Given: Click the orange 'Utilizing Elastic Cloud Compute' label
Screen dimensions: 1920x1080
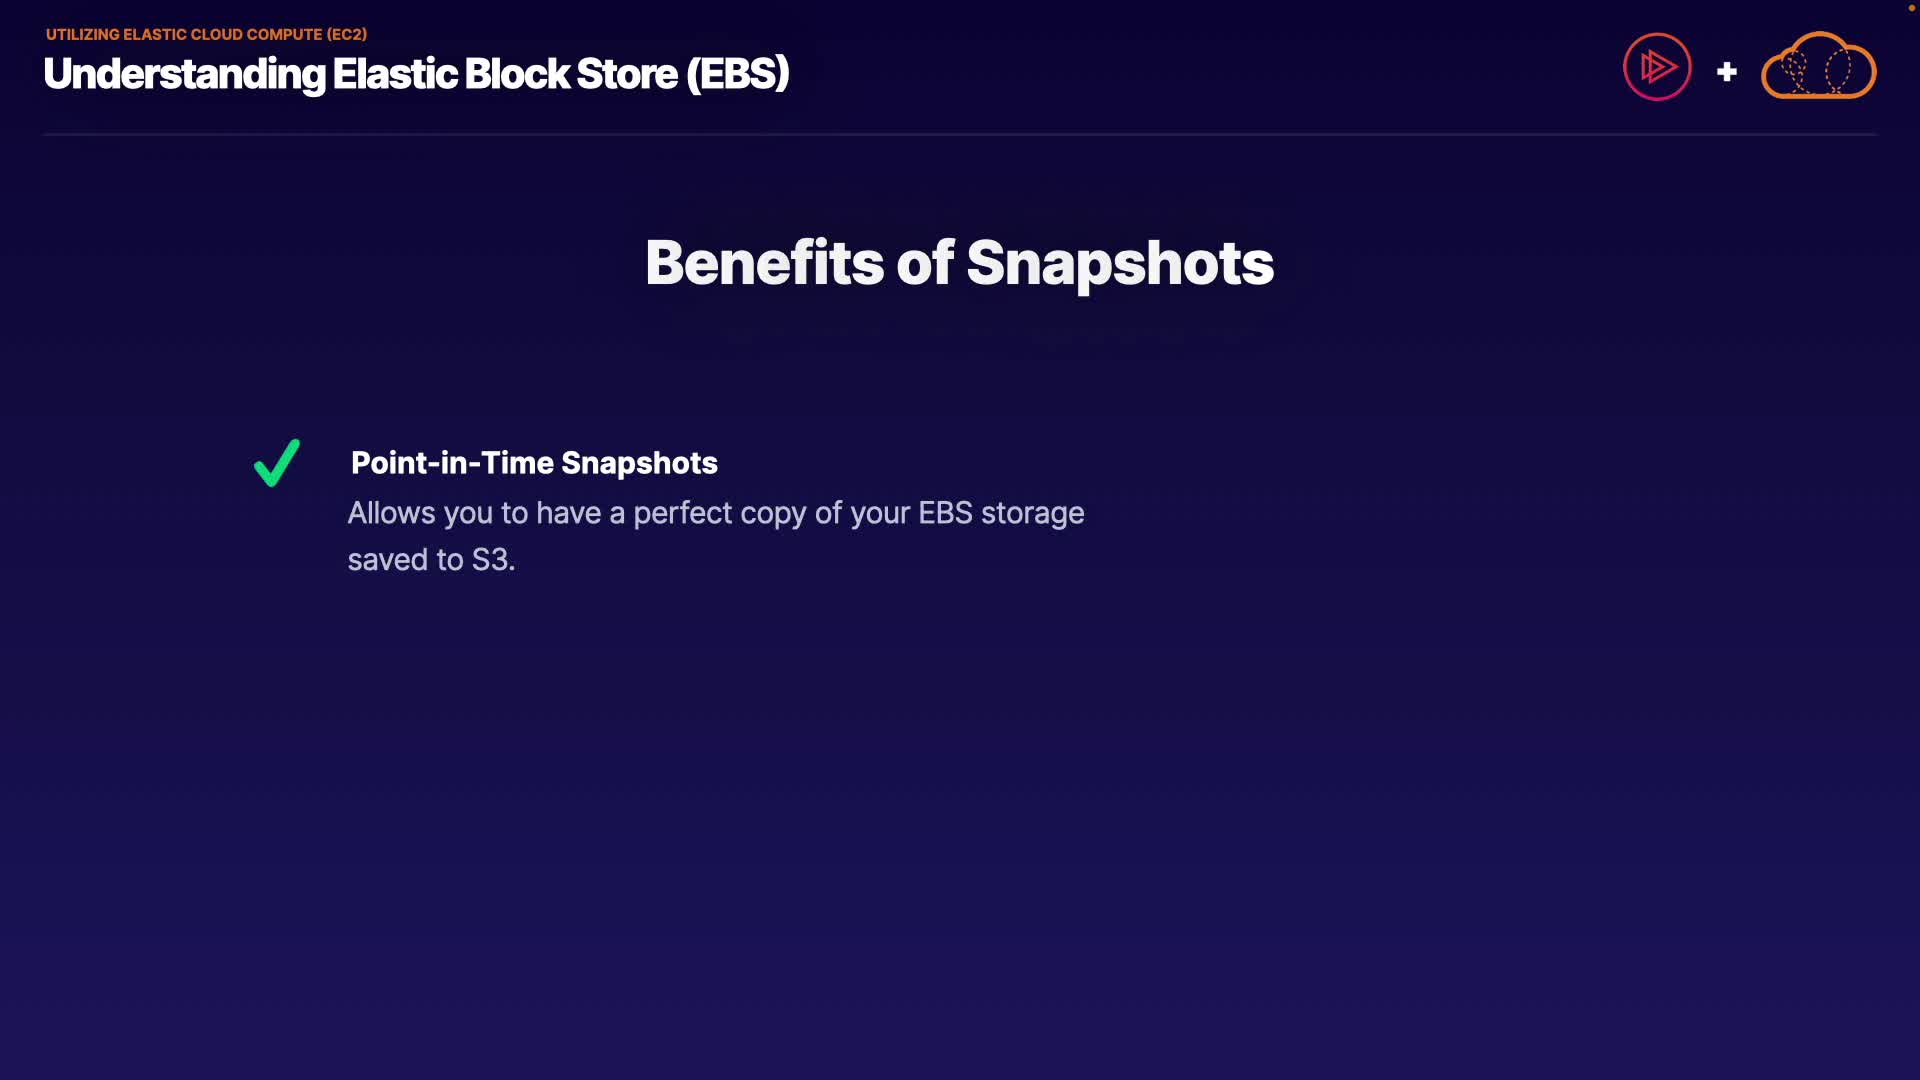Looking at the screenshot, I should pos(206,34).
